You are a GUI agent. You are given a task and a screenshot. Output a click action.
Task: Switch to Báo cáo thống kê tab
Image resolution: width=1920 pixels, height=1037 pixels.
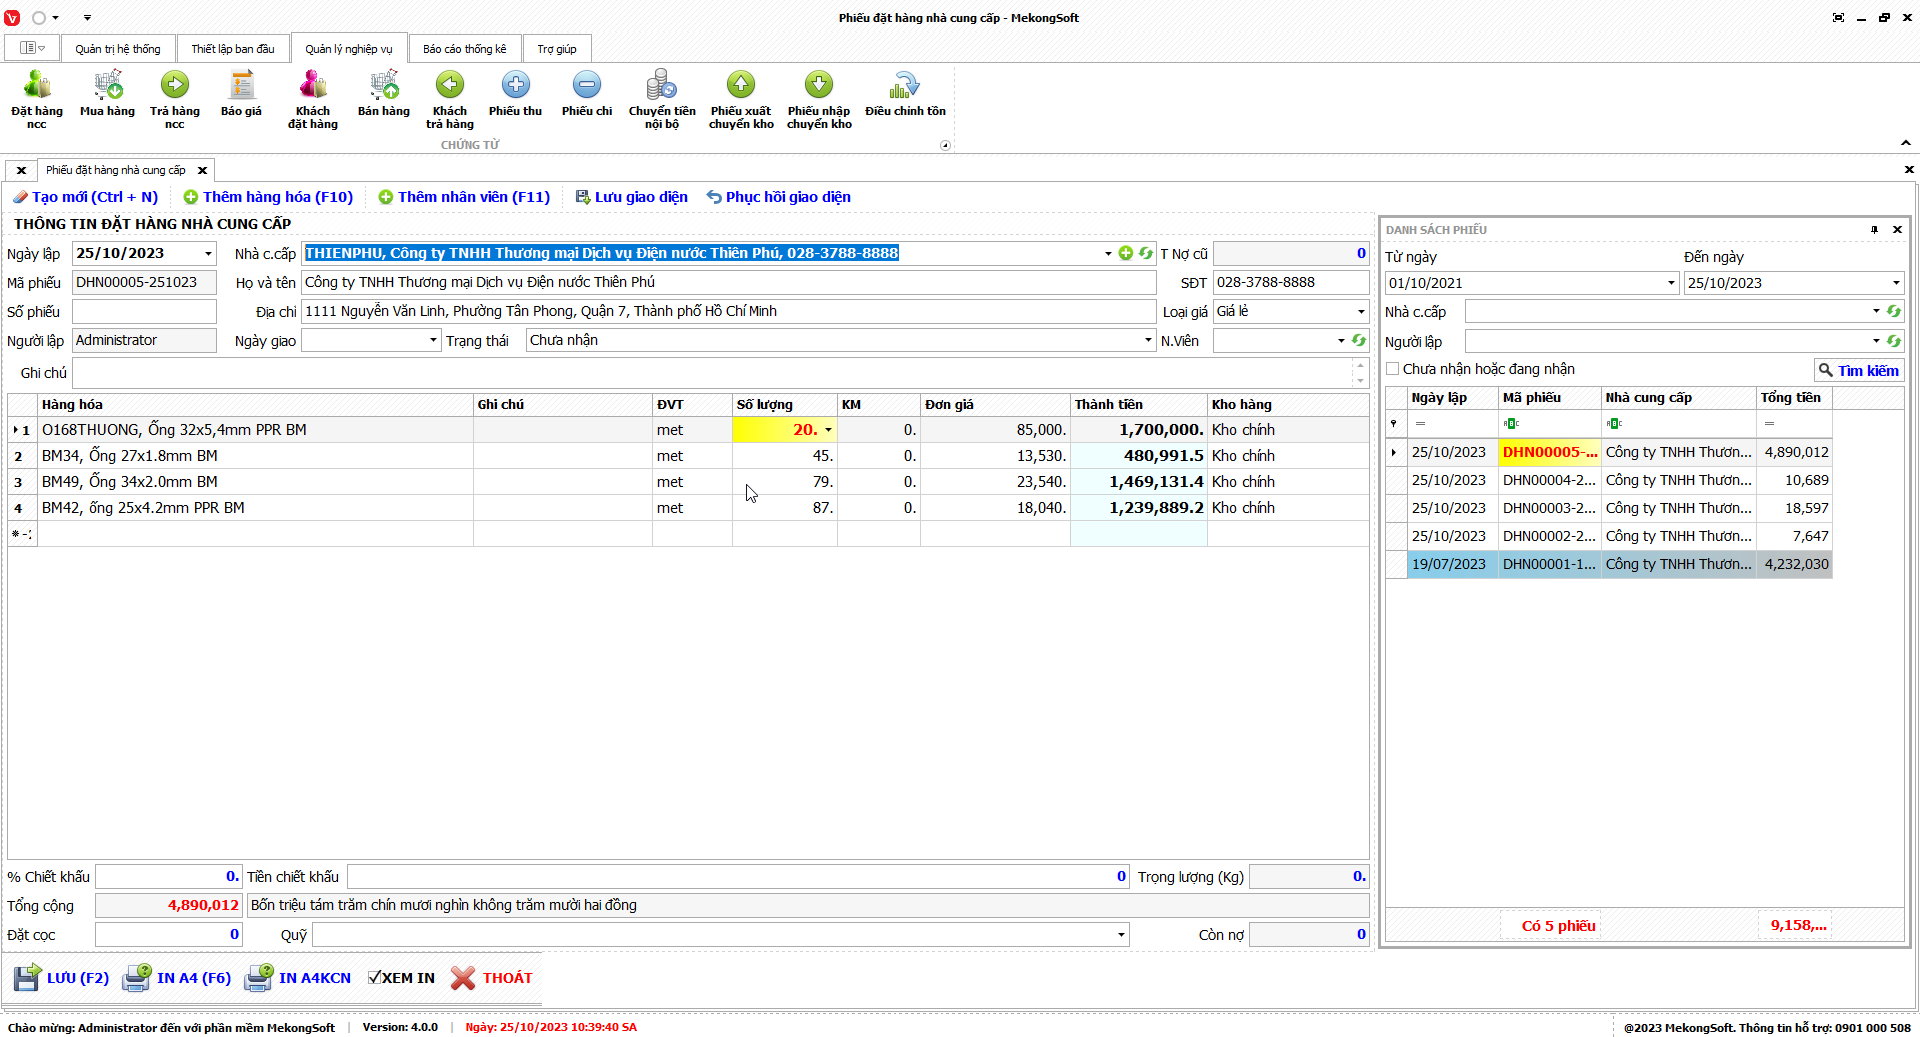click(x=464, y=49)
